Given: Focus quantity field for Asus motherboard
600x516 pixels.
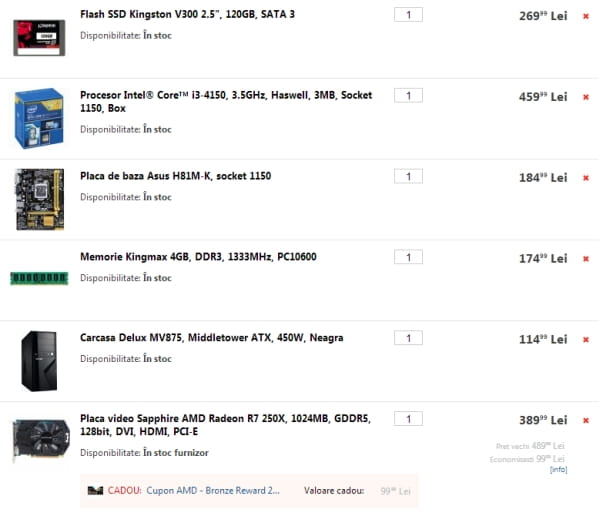Looking at the screenshot, I should pos(408,176).
